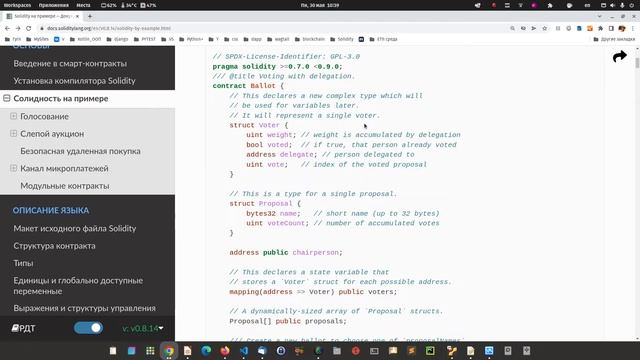Expand the Слепой аукцион tree item
The width and height of the screenshot is (640, 360).
[13, 133]
